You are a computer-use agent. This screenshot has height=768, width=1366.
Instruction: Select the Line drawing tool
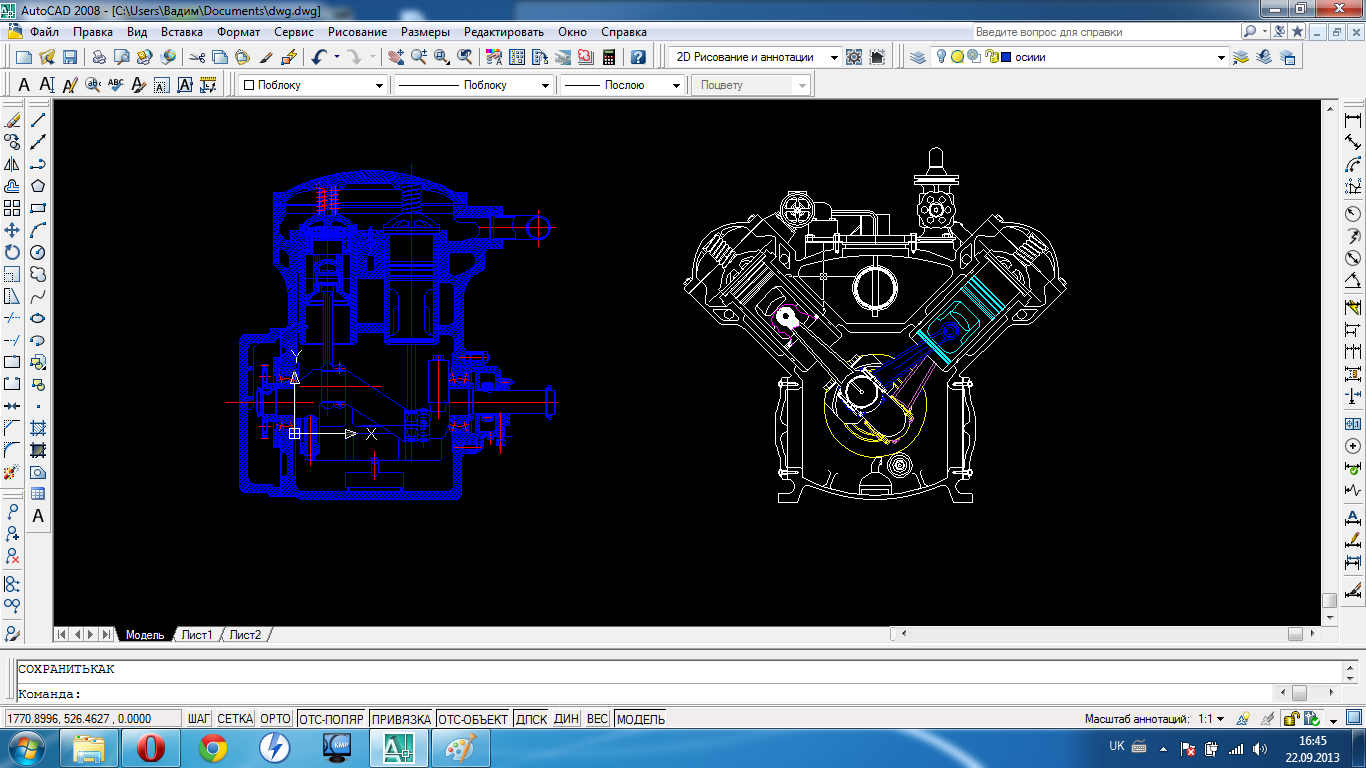coord(38,120)
